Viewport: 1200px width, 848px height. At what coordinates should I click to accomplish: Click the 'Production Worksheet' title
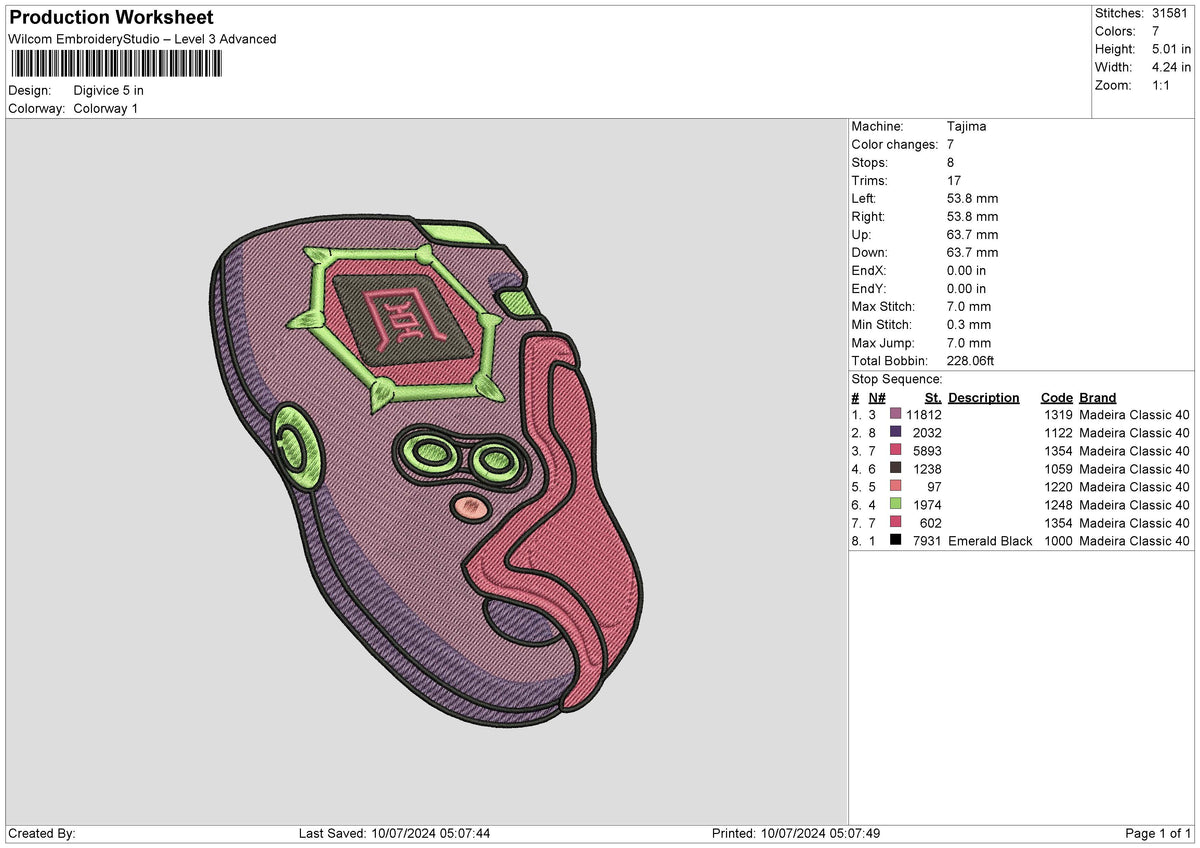click(x=111, y=18)
